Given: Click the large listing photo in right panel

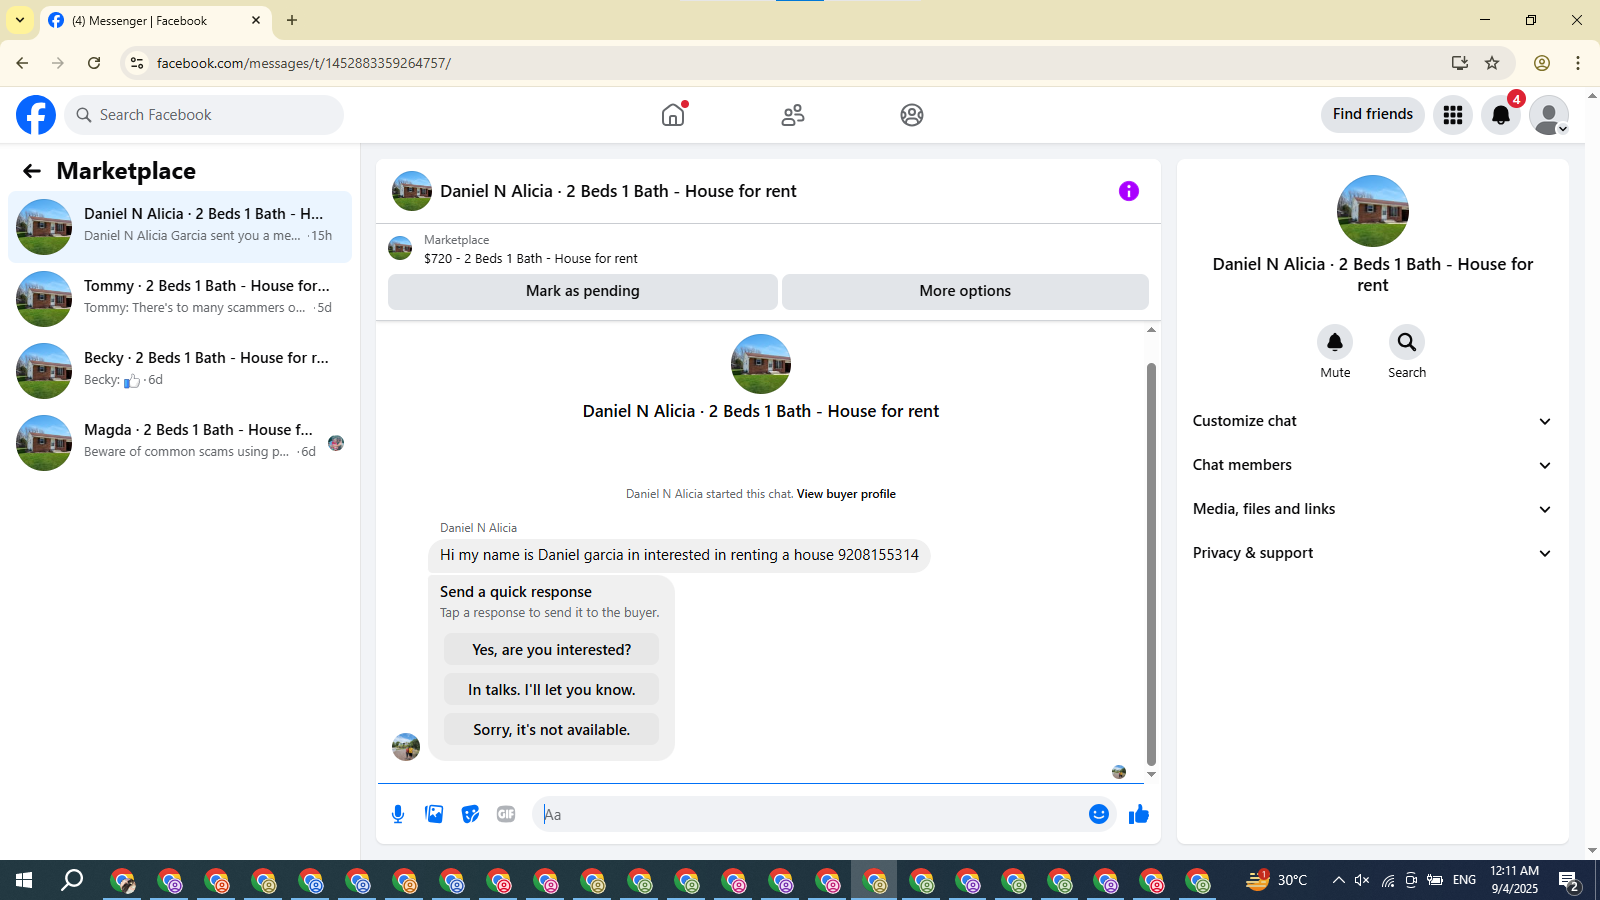Looking at the screenshot, I should click(x=1373, y=211).
